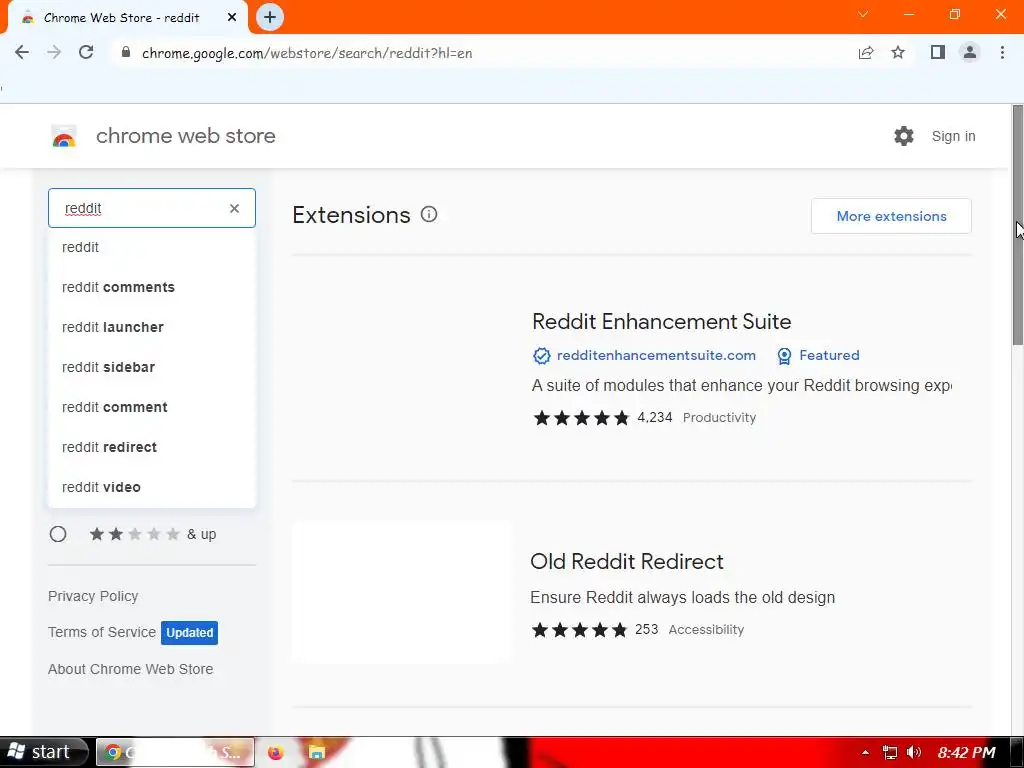Open the Chrome three-dot menu
Screen dimensions: 1024x768
(1002, 53)
